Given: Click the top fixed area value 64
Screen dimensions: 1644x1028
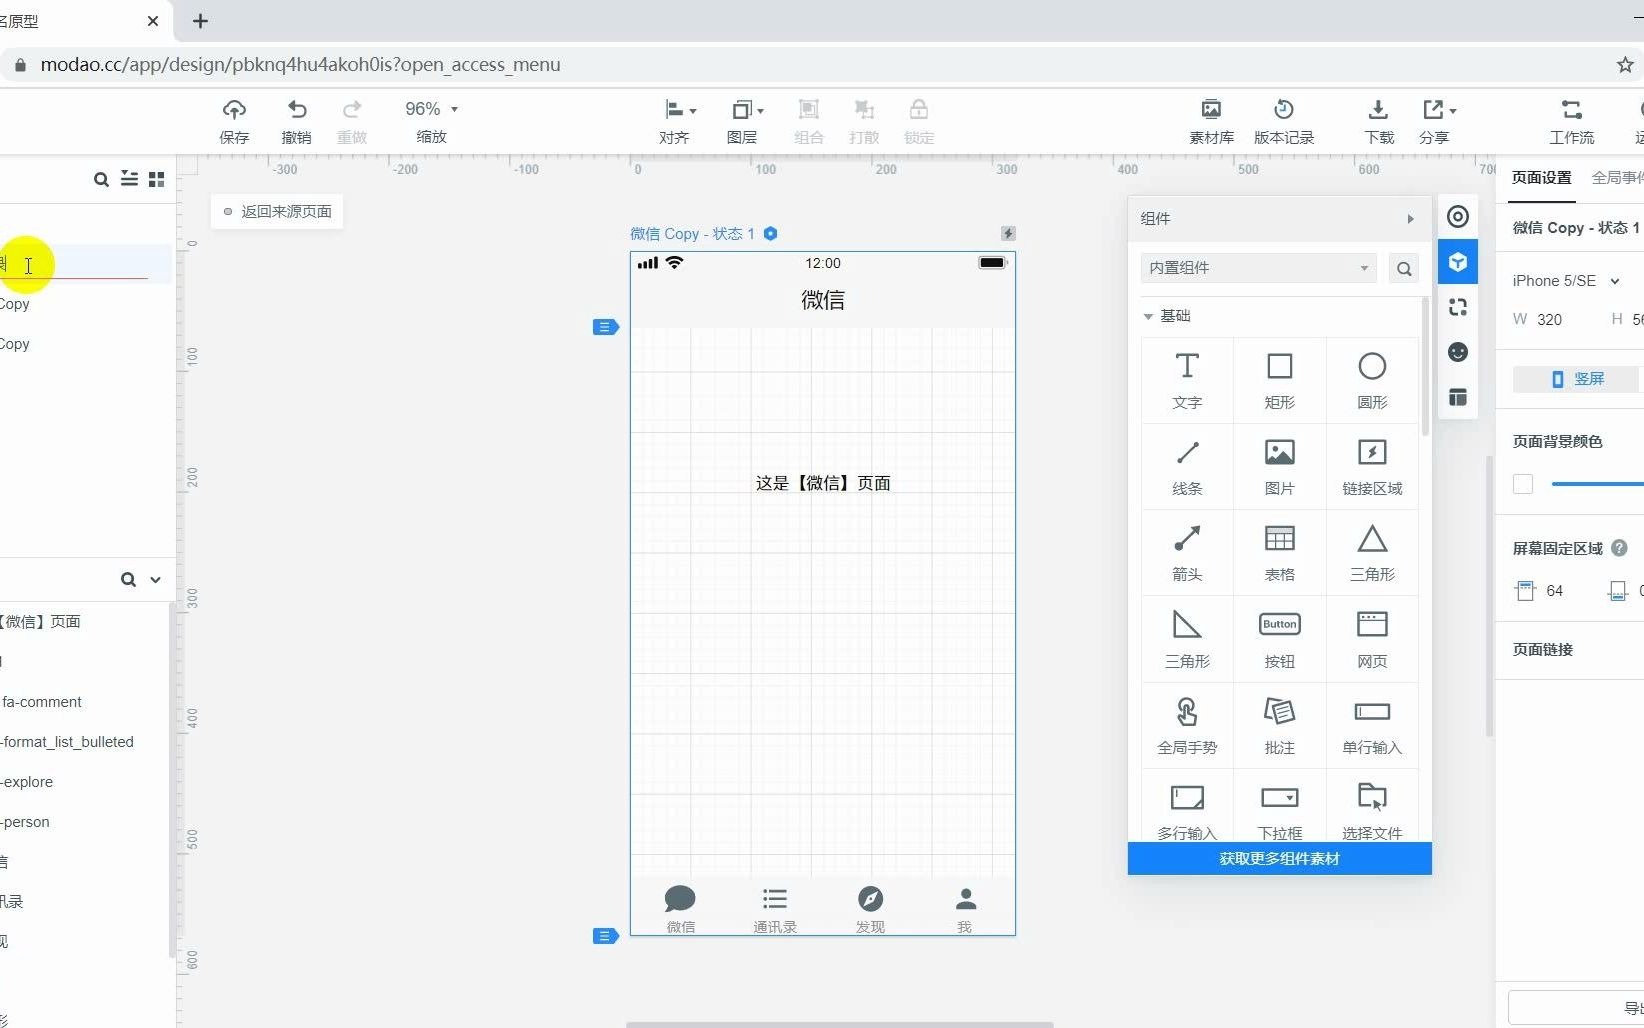Looking at the screenshot, I should tap(1555, 591).
